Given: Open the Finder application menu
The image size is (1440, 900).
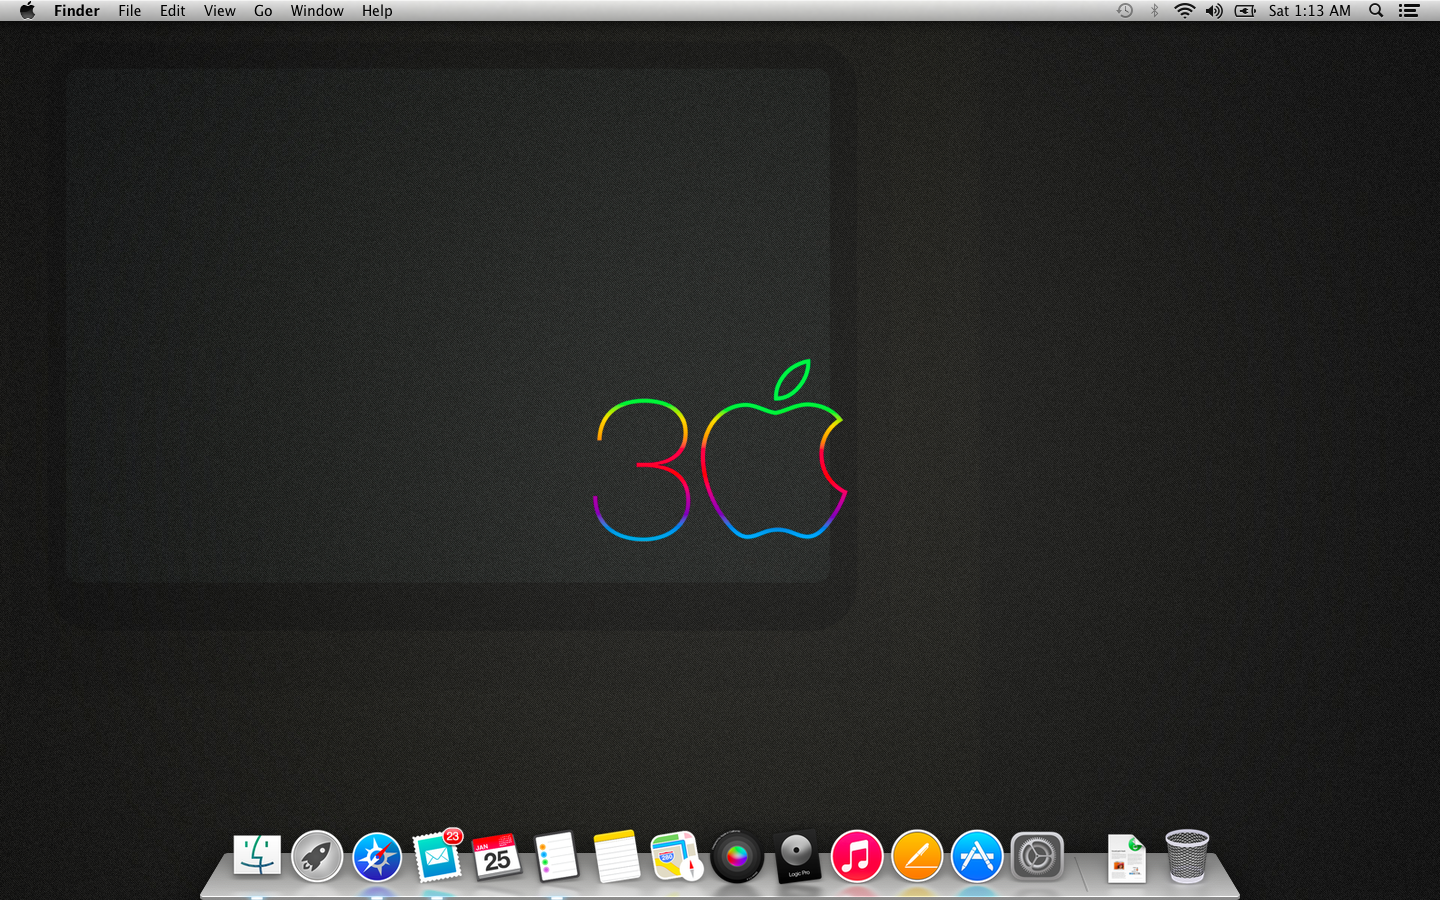Looking at the screenshot, I should (77, 10).
